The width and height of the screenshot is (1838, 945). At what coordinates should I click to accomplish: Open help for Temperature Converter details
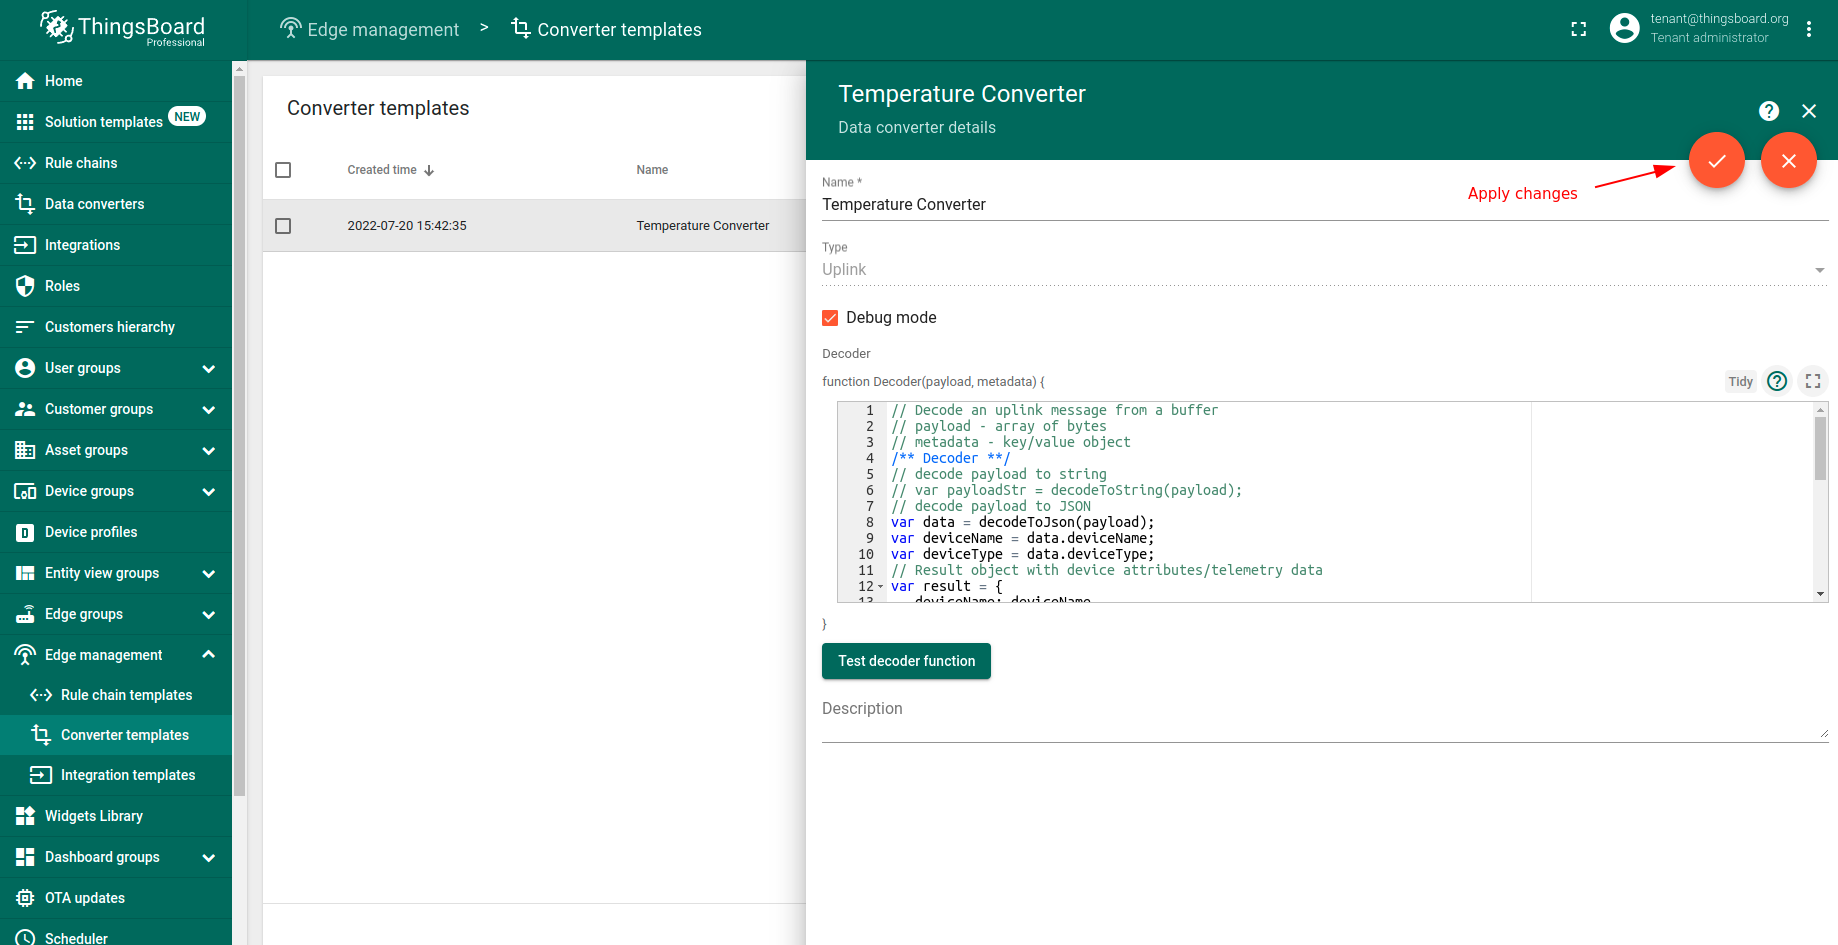(1769, 111)
